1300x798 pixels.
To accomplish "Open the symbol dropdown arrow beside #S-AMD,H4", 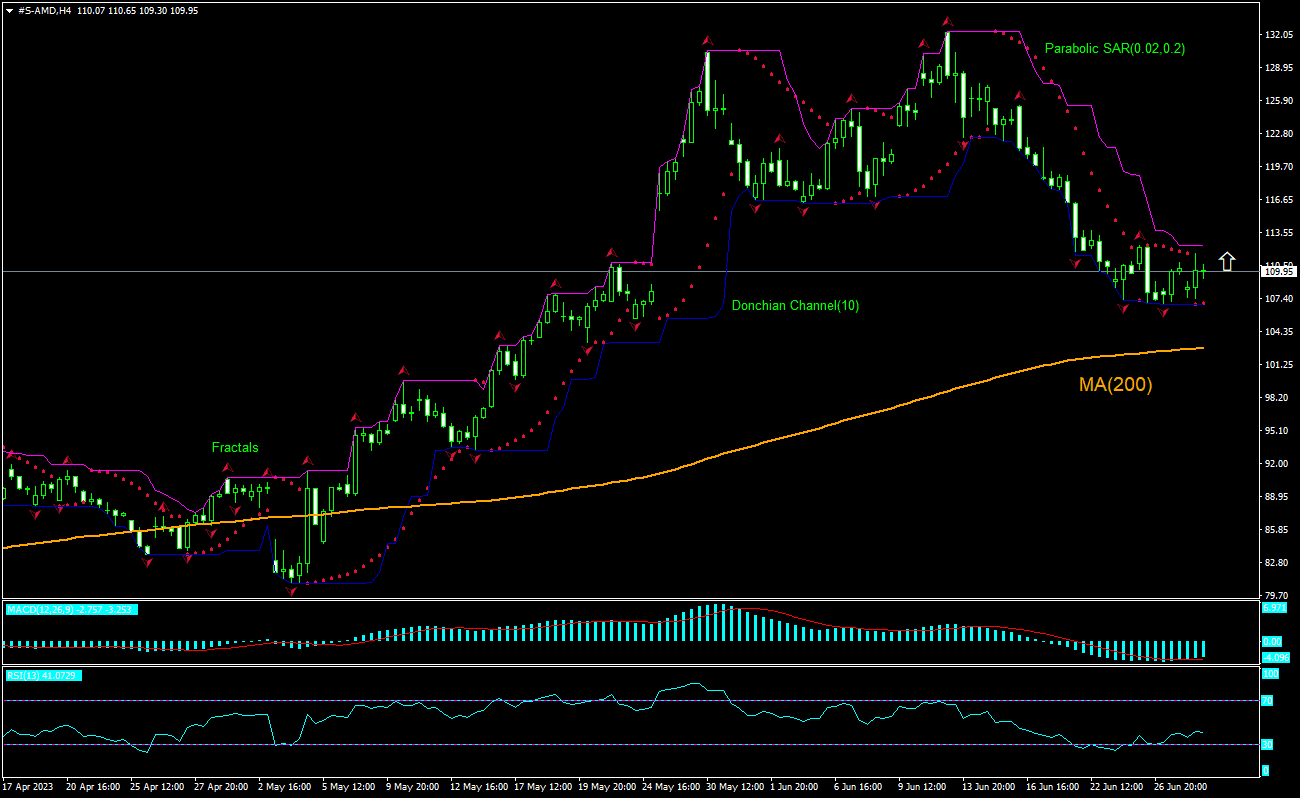I will tap(10, 10).
